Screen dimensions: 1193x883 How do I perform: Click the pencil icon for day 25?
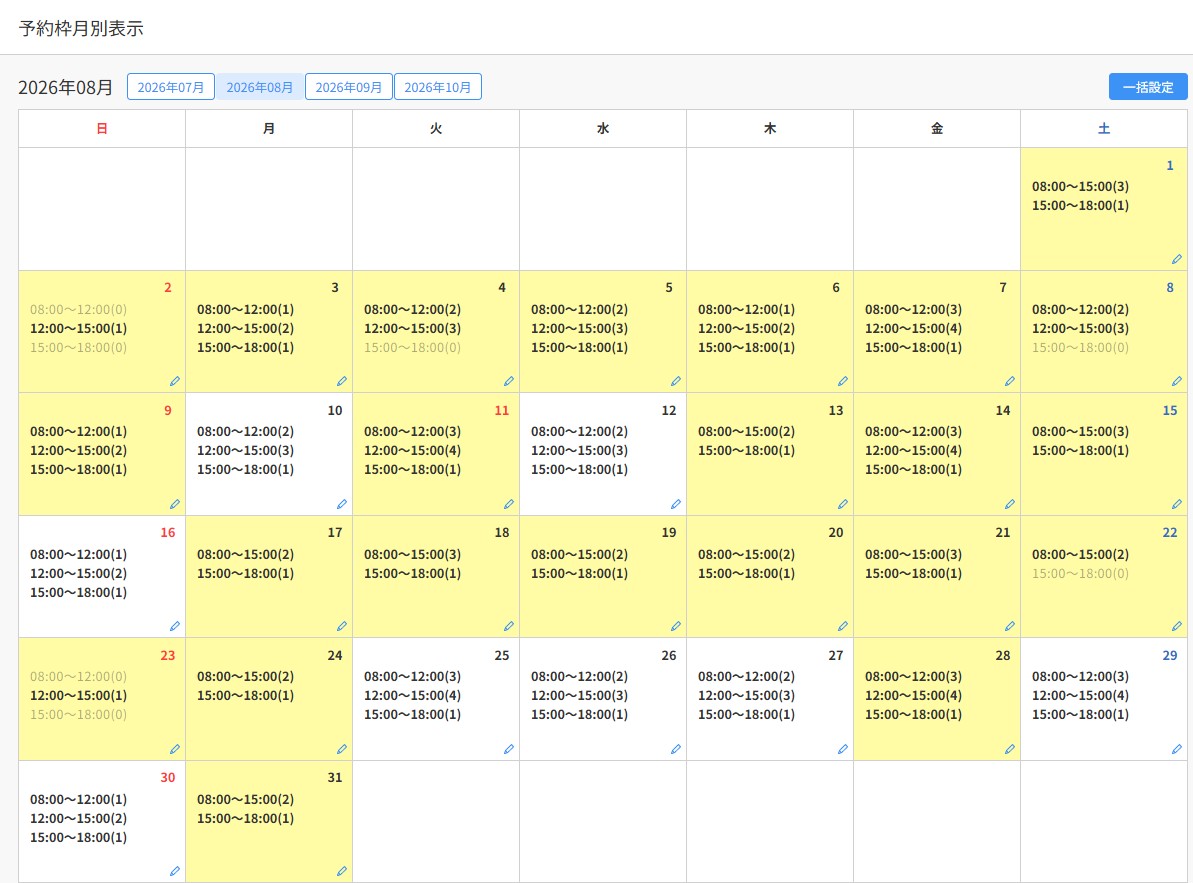[508, 749]
